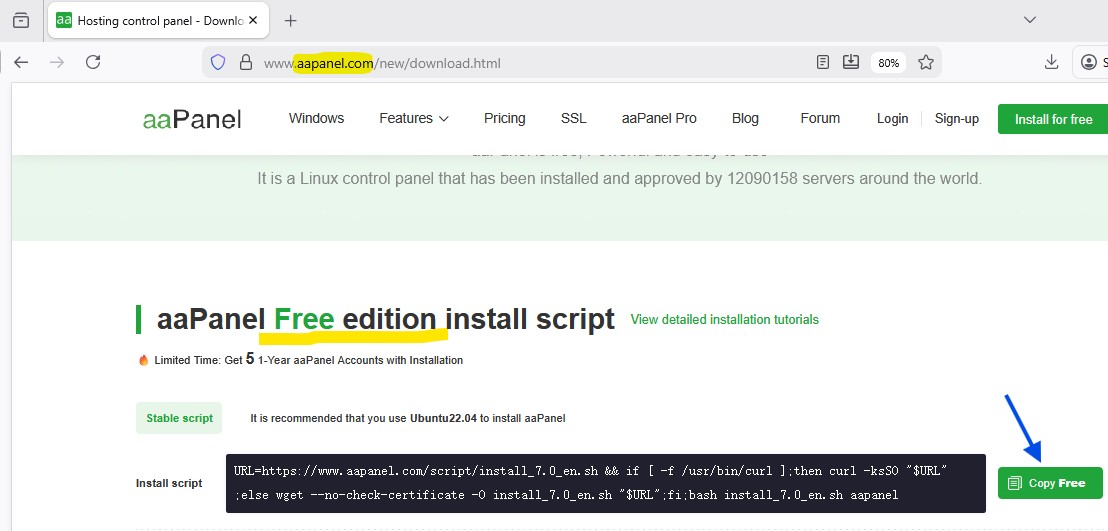Viewport: 1108px width, 531px height.
Task: Go back using the back arrow
Action: (x=21, y=62)
